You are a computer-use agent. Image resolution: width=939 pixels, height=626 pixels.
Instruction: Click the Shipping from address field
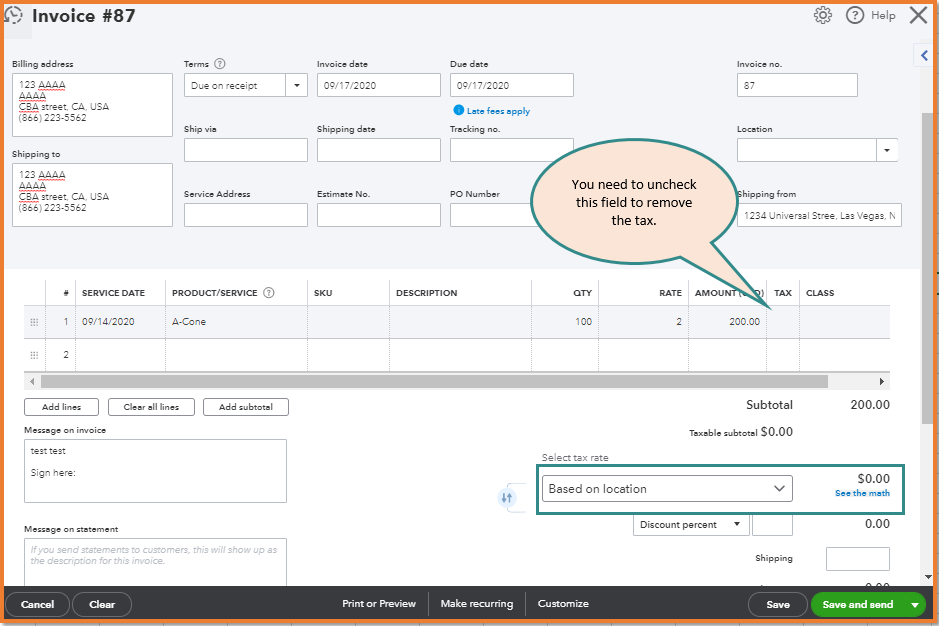[x=819, y=215]
